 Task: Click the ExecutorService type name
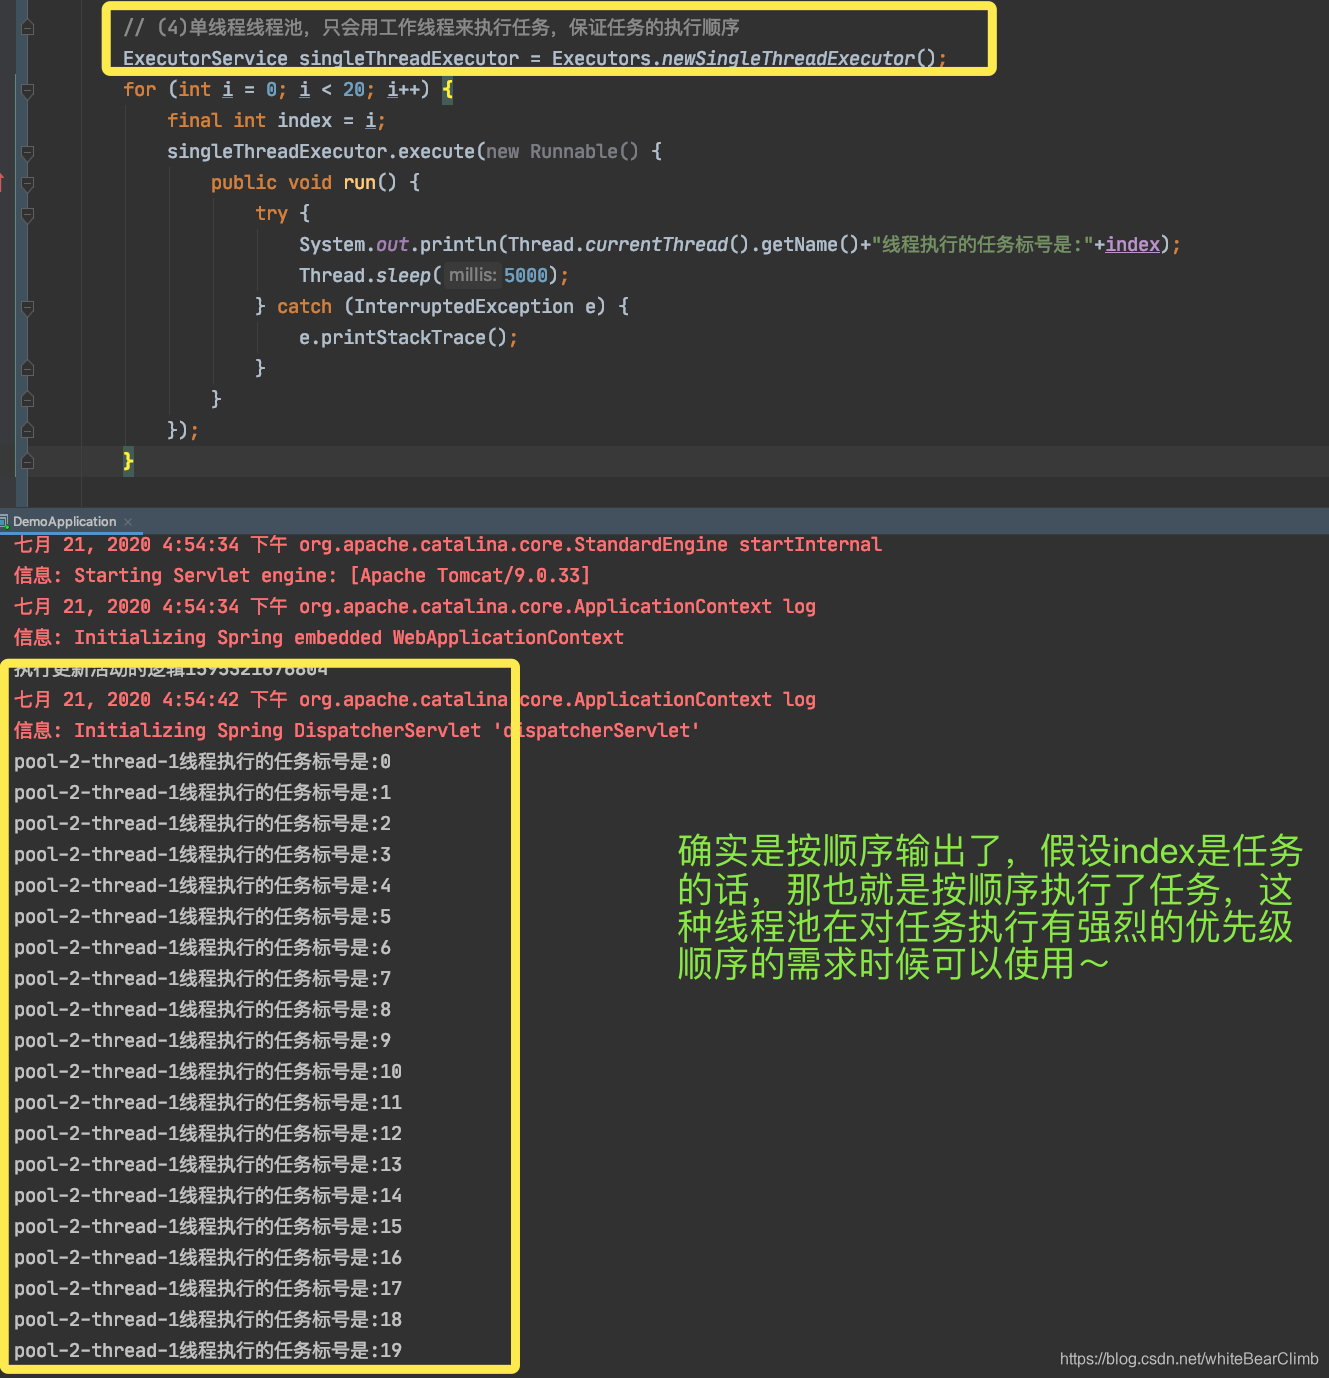pyautogui.click(x=205, y=59)
